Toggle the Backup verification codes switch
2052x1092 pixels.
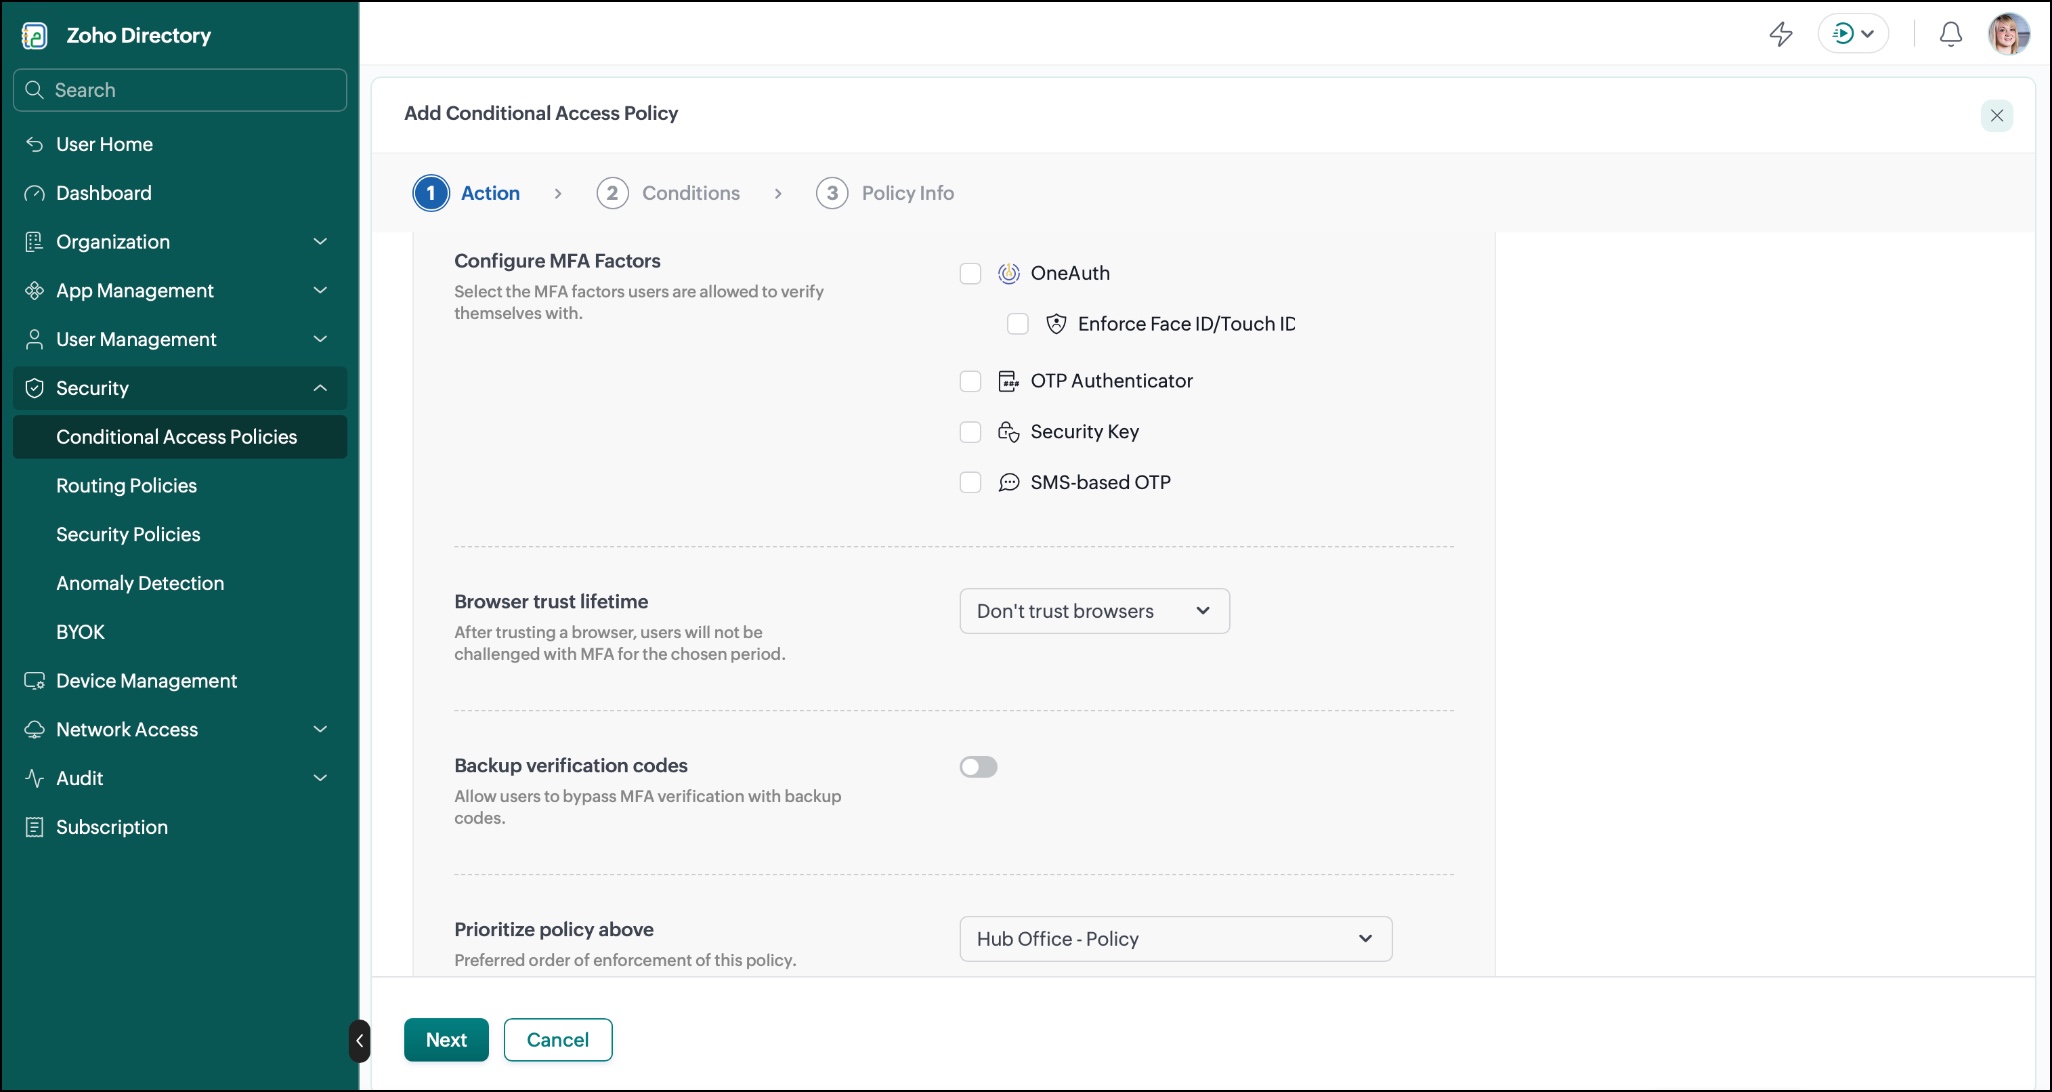point(978,767)
